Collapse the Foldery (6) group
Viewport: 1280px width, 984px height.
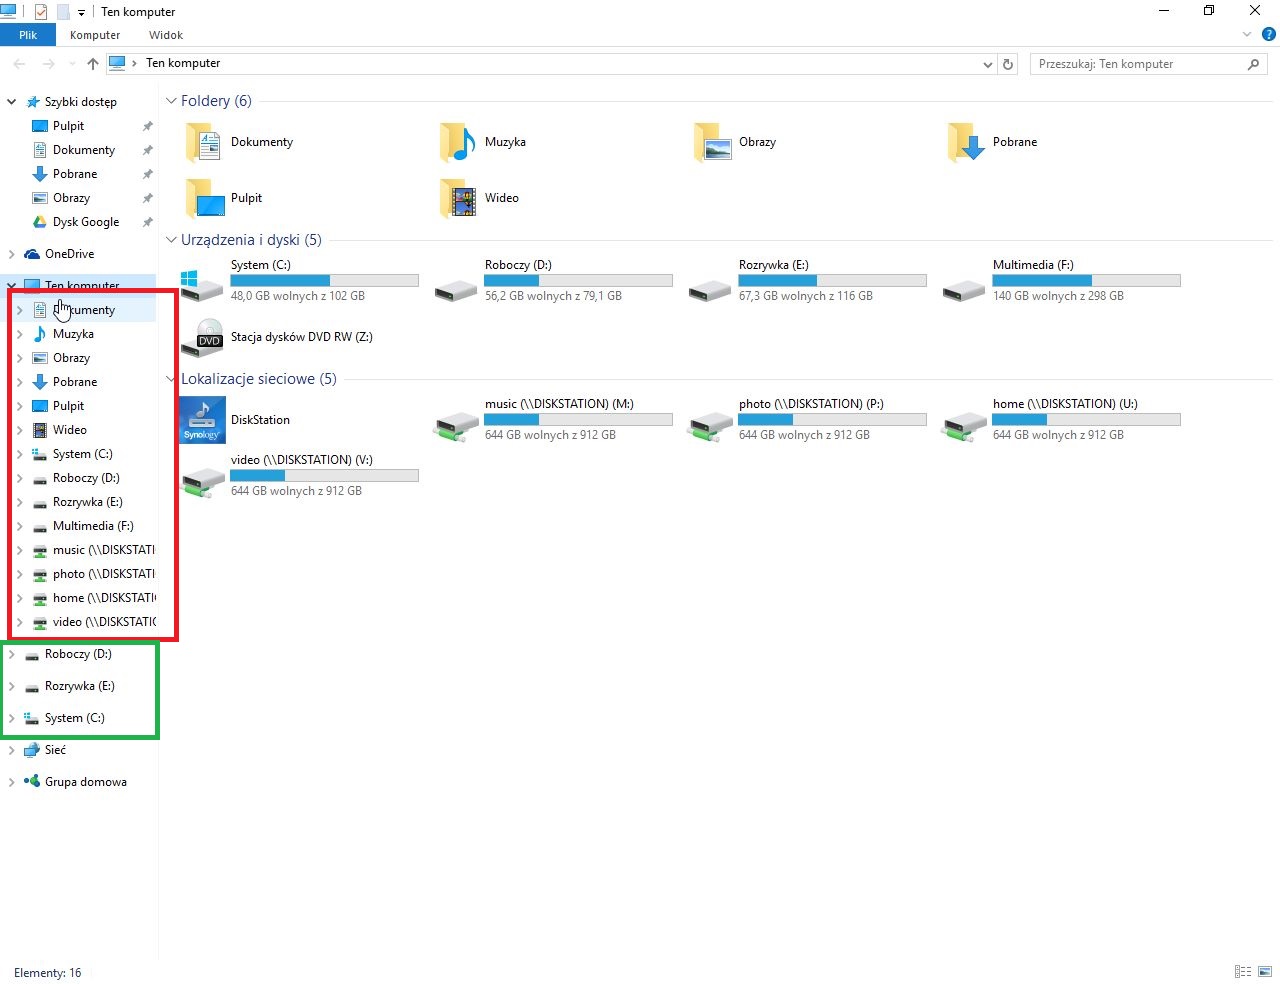pyautogui.click(x=171, y=101)
